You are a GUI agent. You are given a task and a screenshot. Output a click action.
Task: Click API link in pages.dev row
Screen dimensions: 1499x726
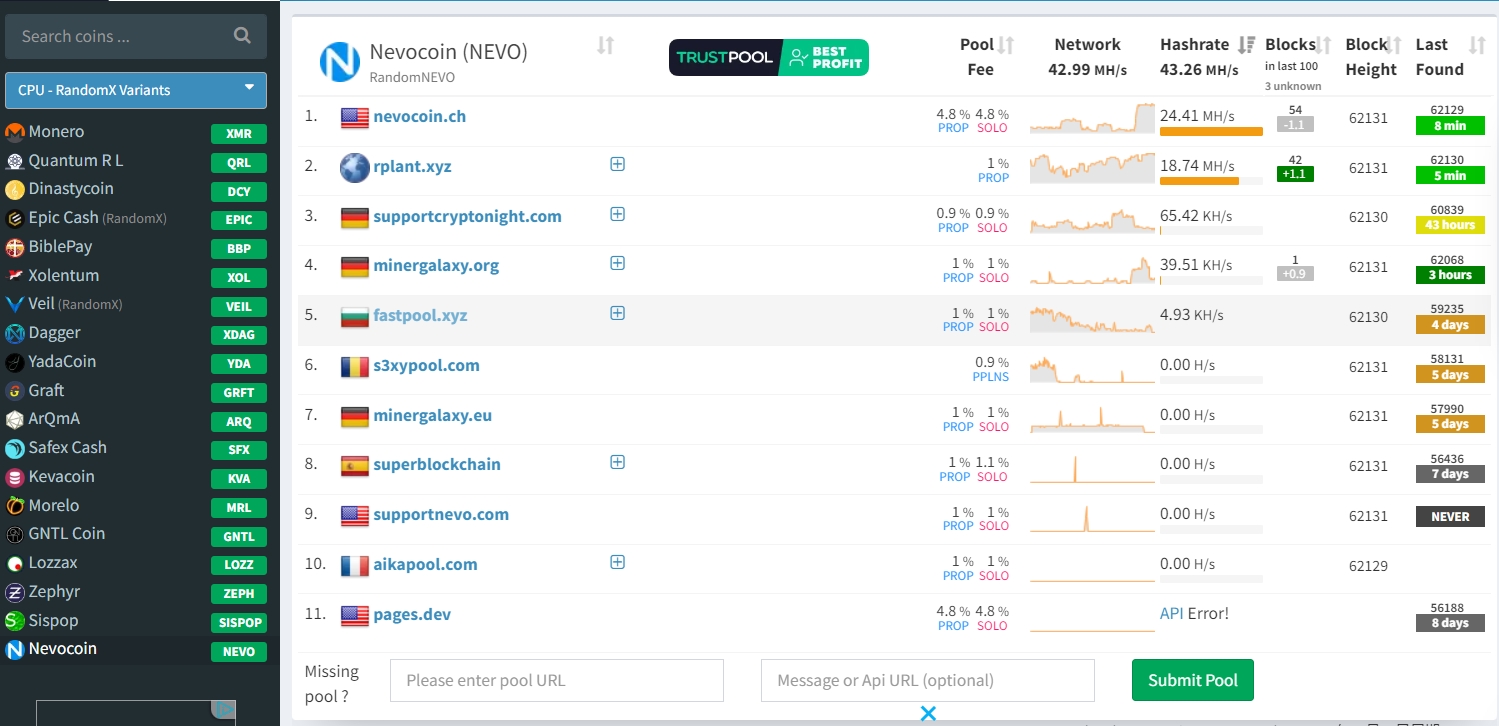[x=1171, y=613]
